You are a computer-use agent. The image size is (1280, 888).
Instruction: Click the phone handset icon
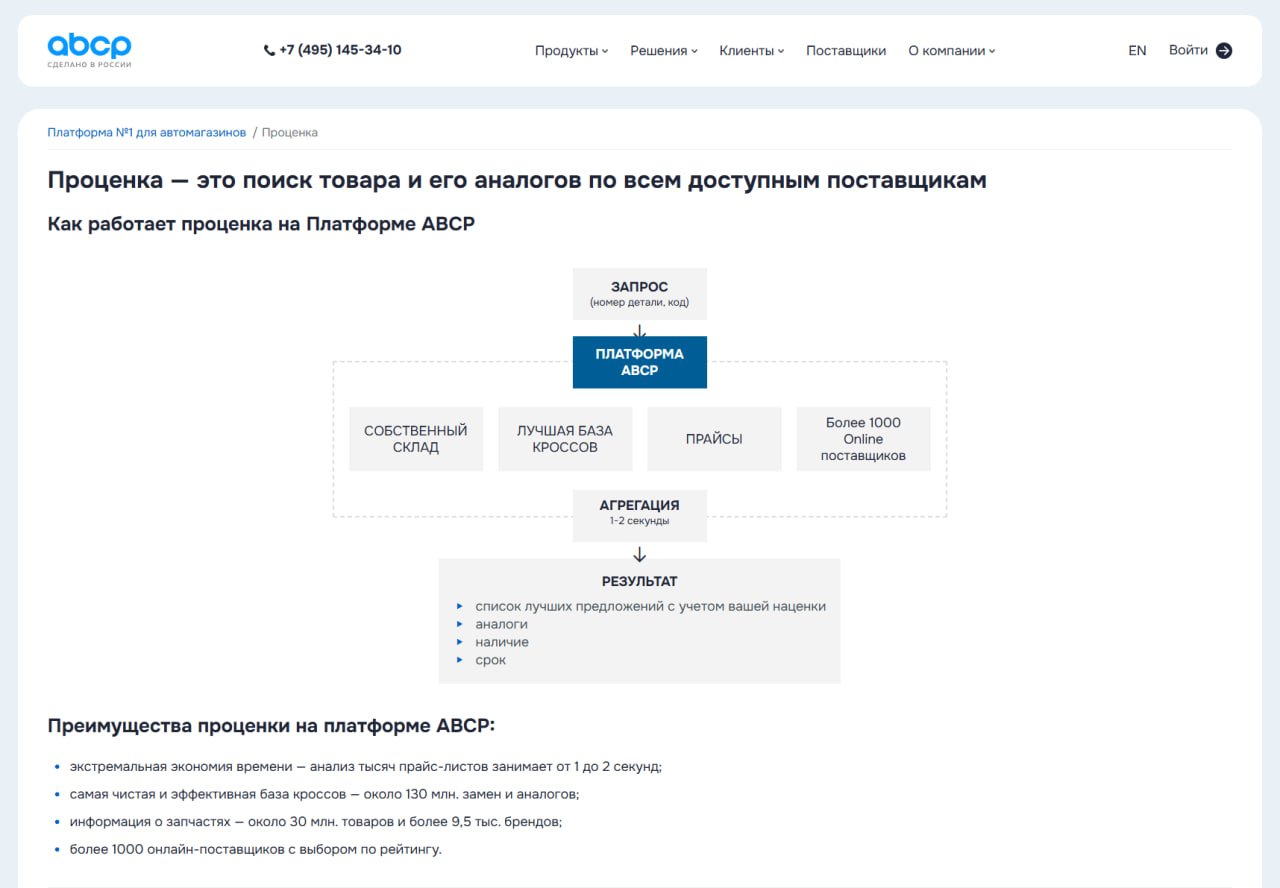click(269, 50)
